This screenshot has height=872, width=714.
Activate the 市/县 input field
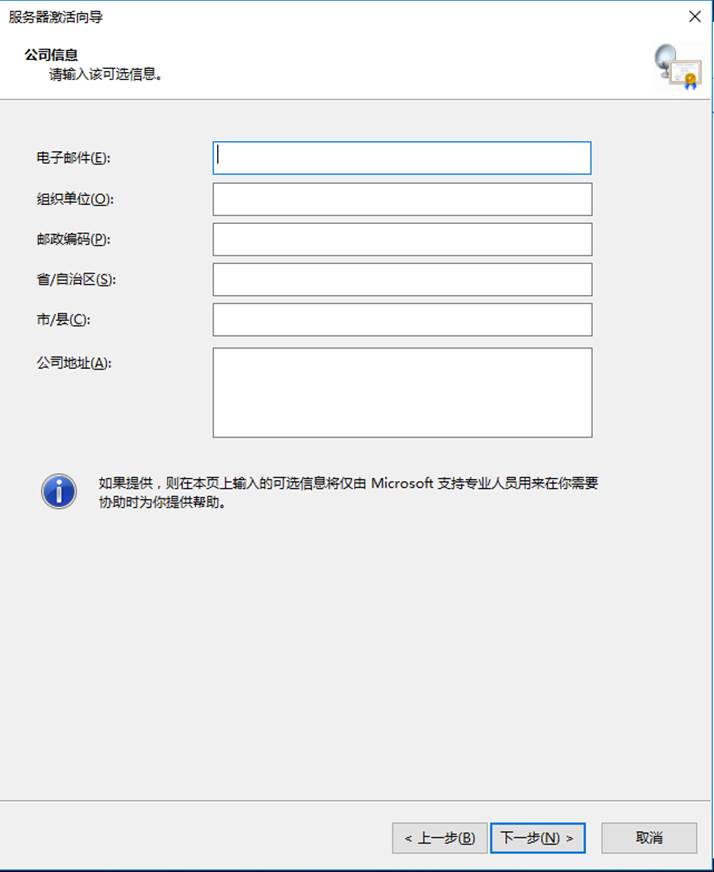402,319
